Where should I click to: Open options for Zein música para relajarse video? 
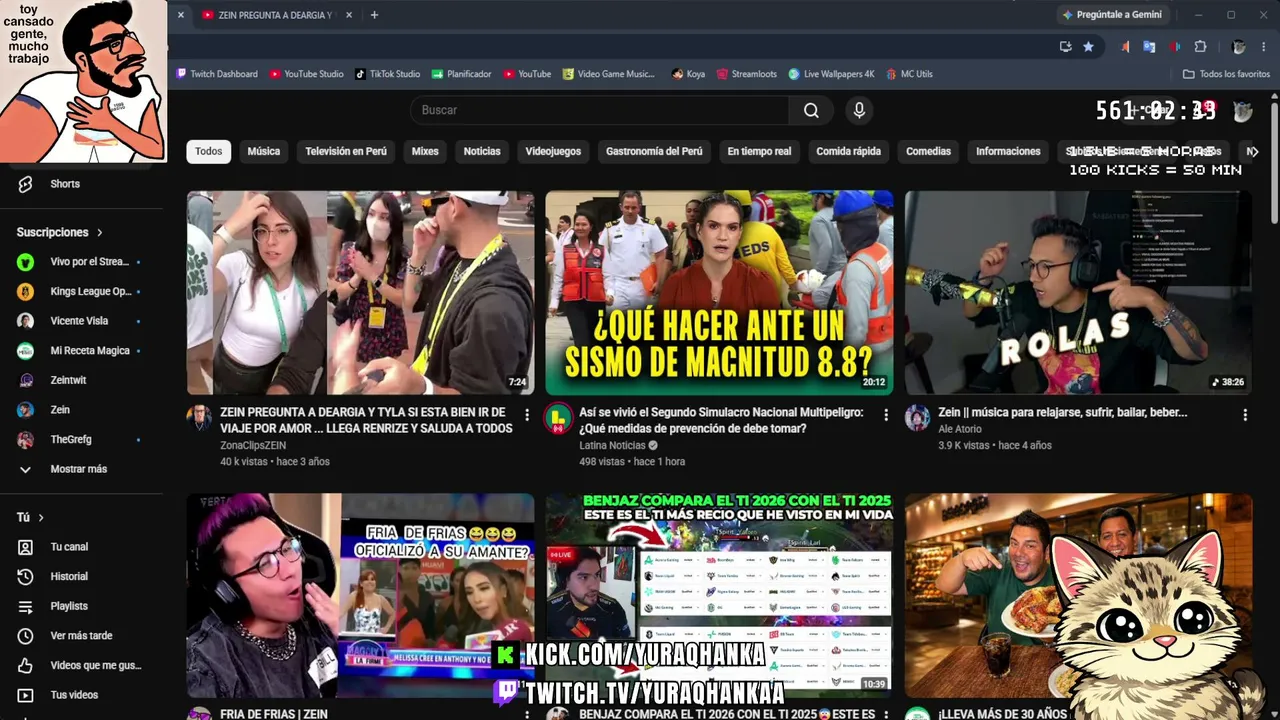pos(1245,414)
